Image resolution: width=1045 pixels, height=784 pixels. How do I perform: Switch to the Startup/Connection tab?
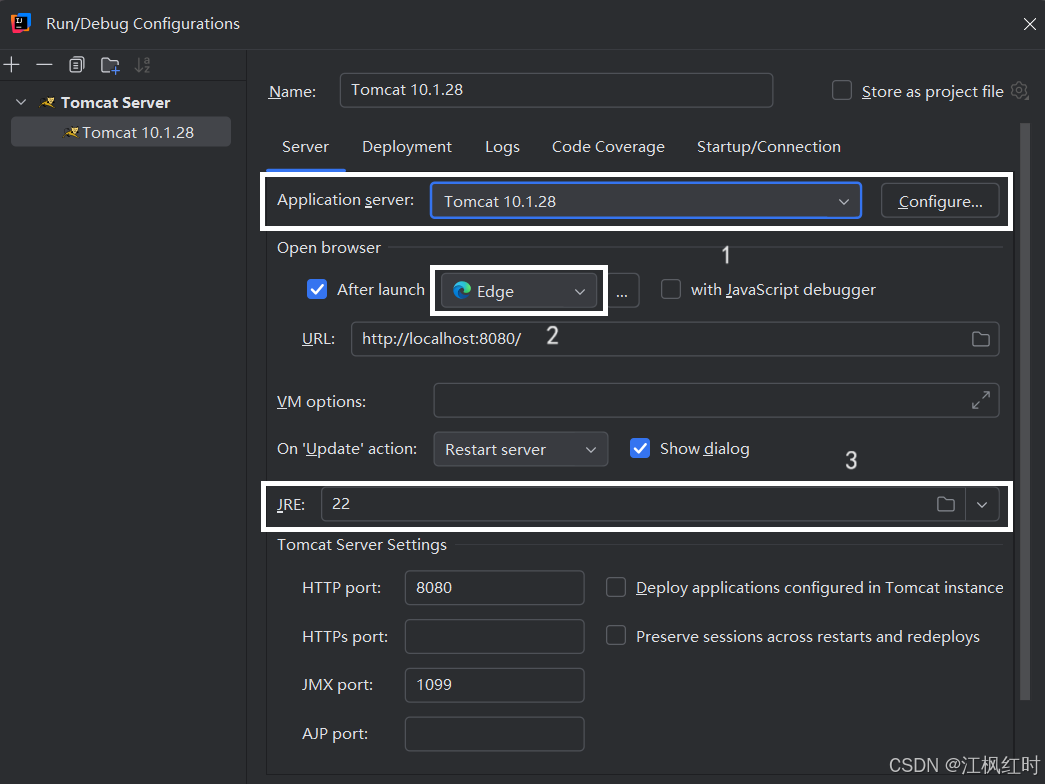[x=768, y=147]
